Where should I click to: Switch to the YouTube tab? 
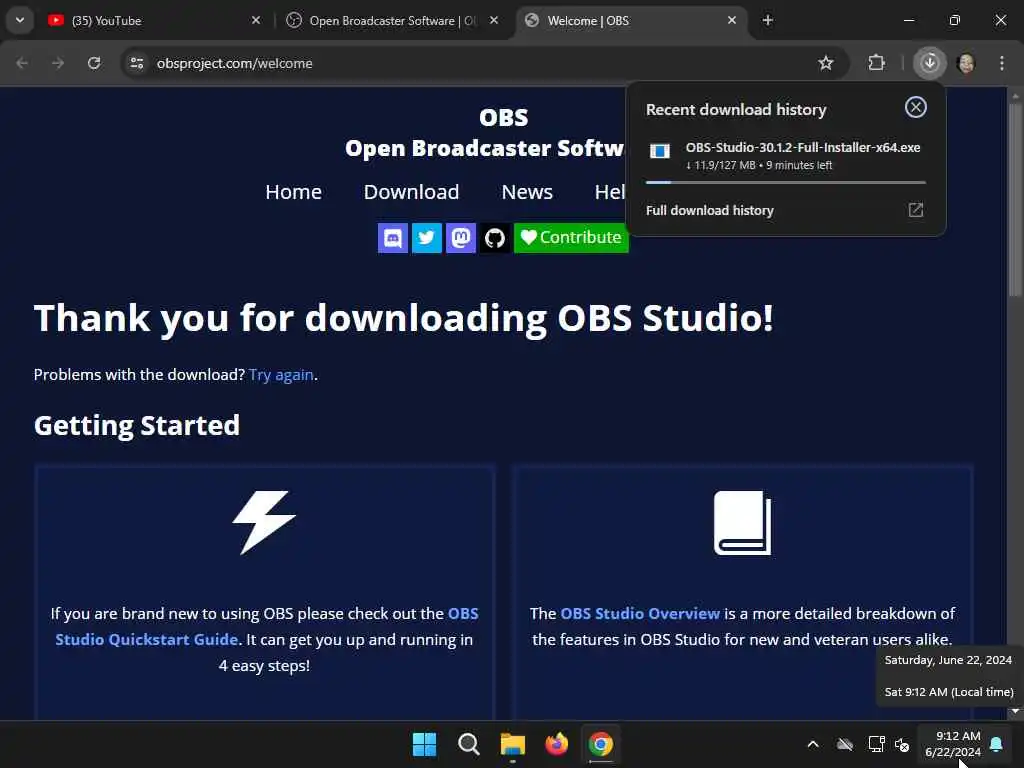pos(153,21)
